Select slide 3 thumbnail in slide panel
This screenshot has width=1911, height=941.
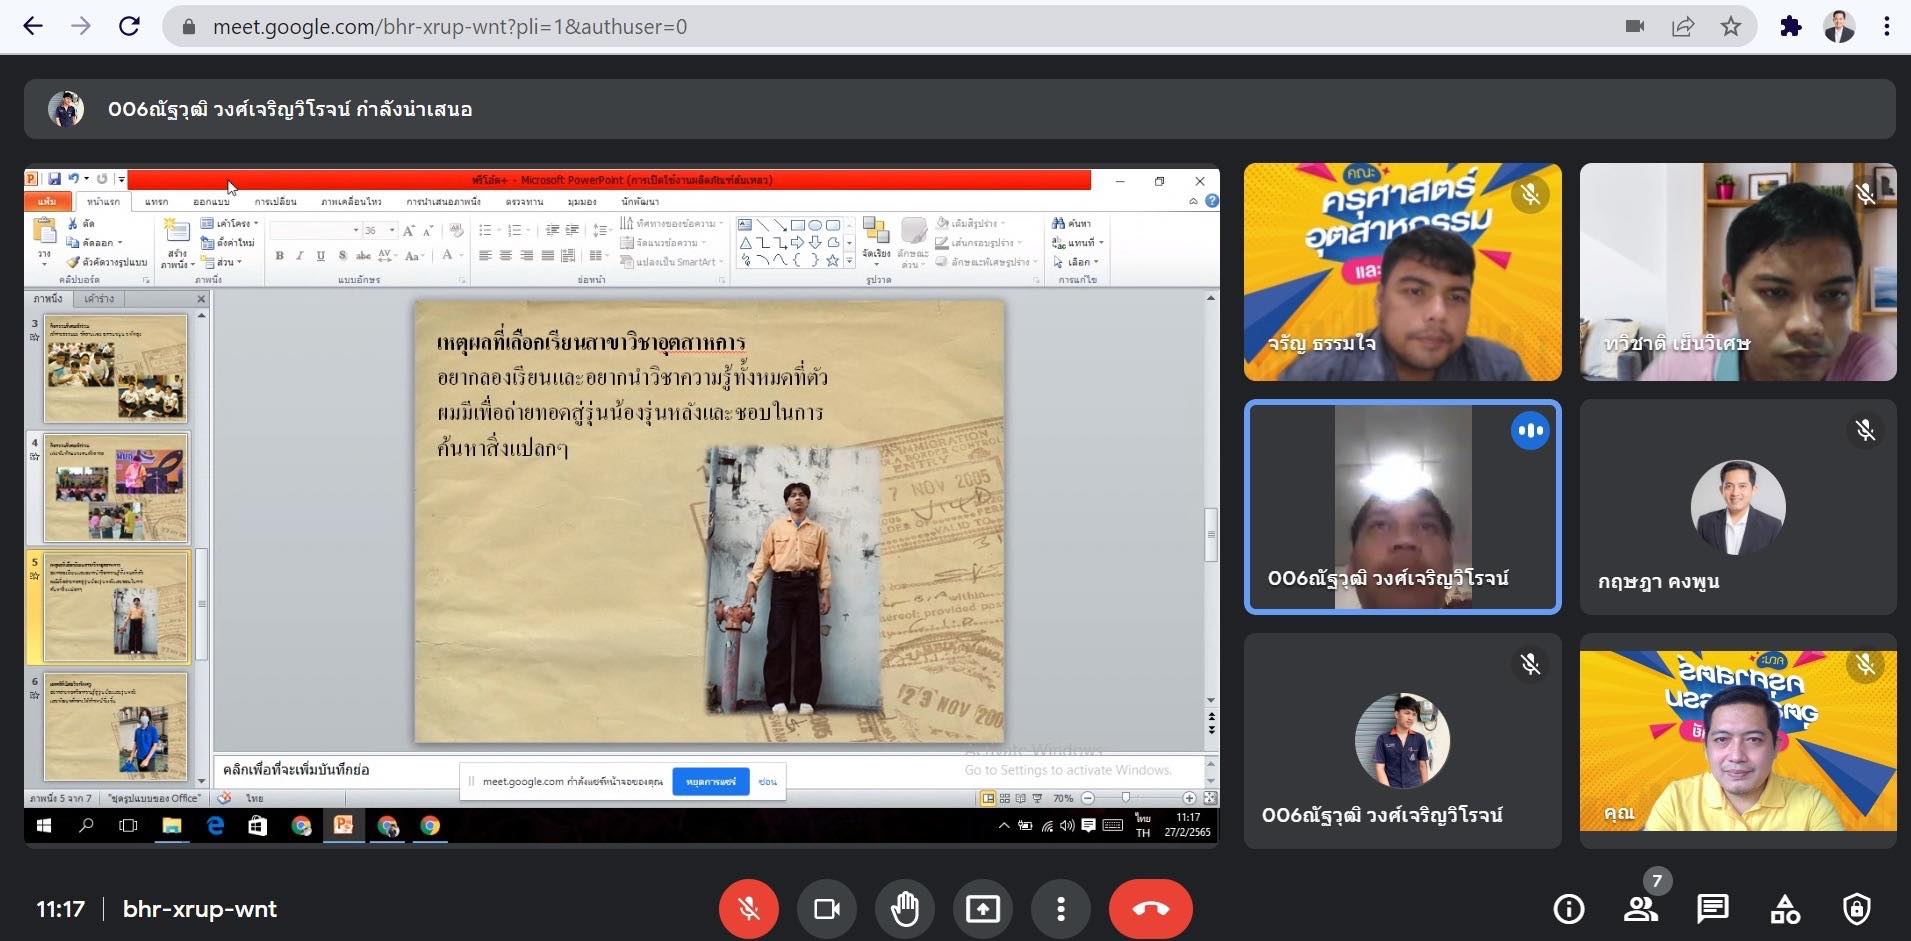coord(115,369)
